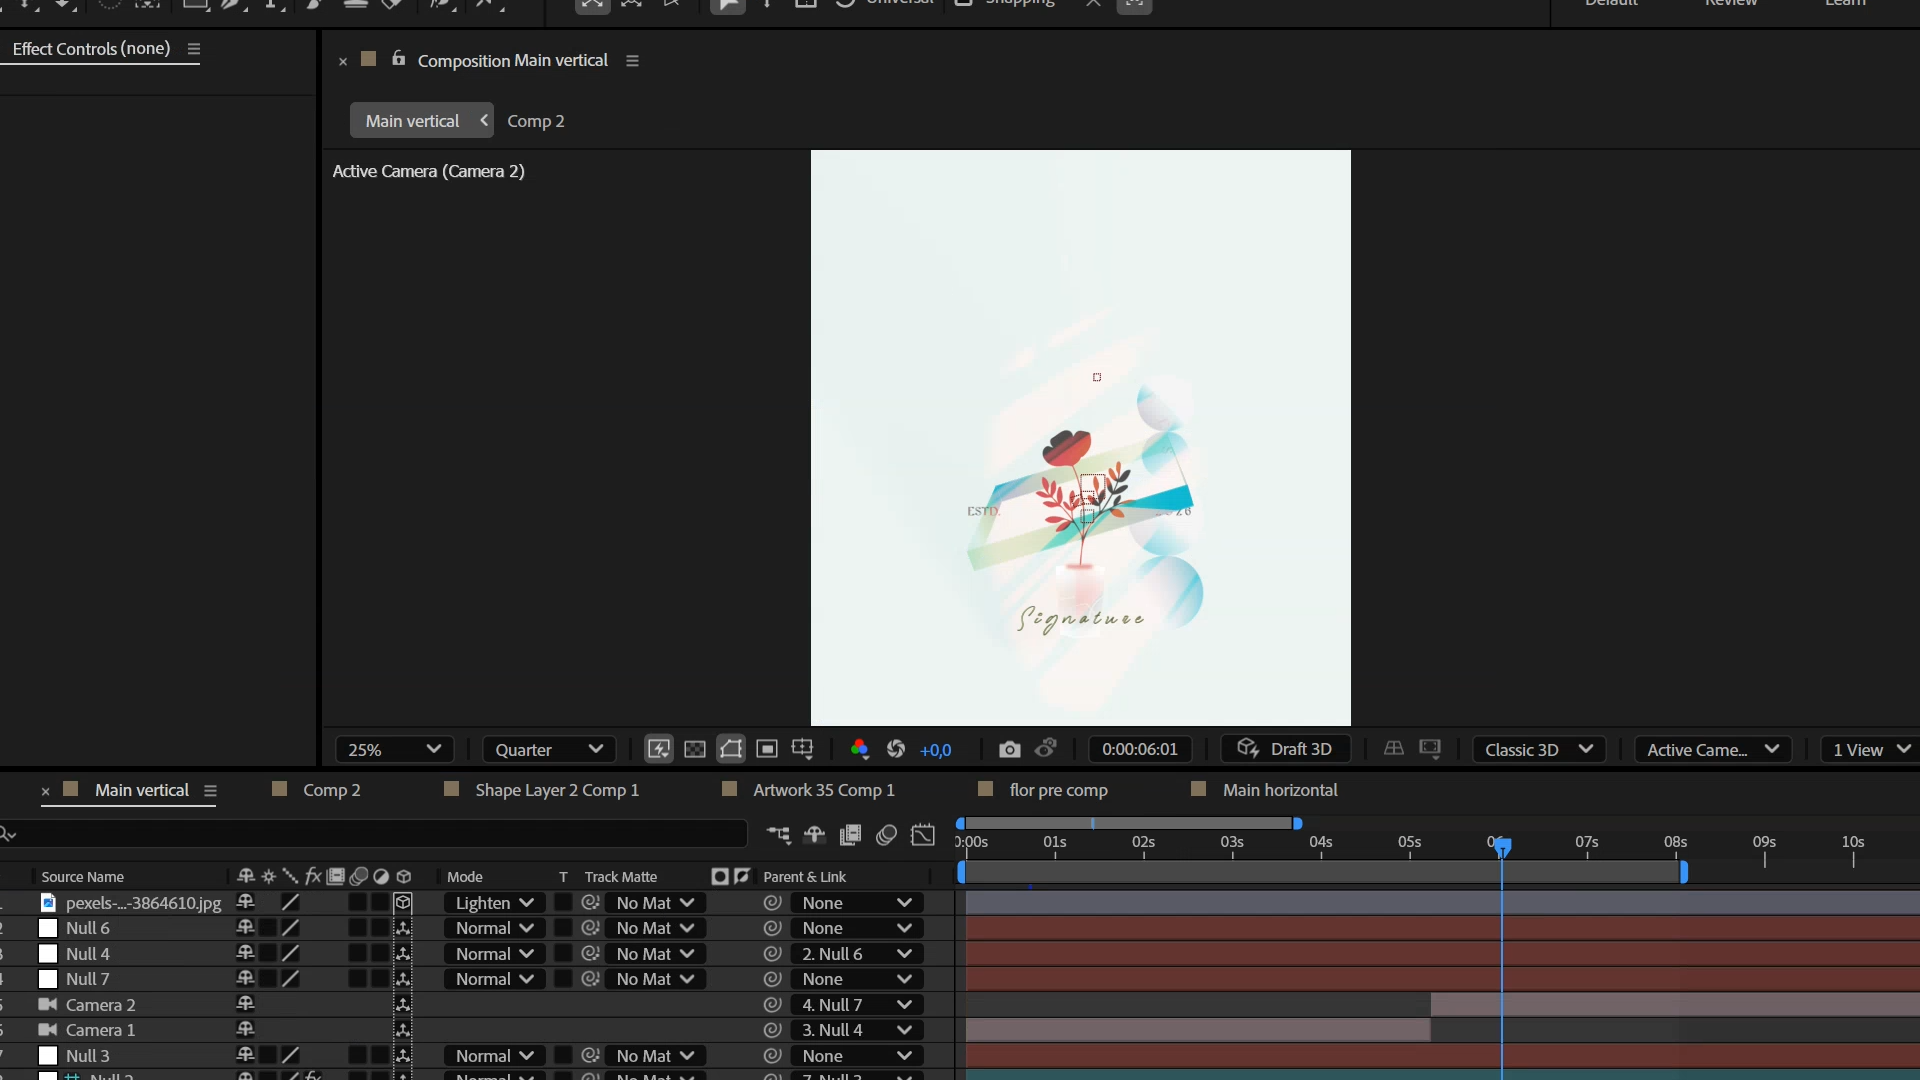
Task: Toggle shy switch on Null 6 layer
Action: pos(245,928)
